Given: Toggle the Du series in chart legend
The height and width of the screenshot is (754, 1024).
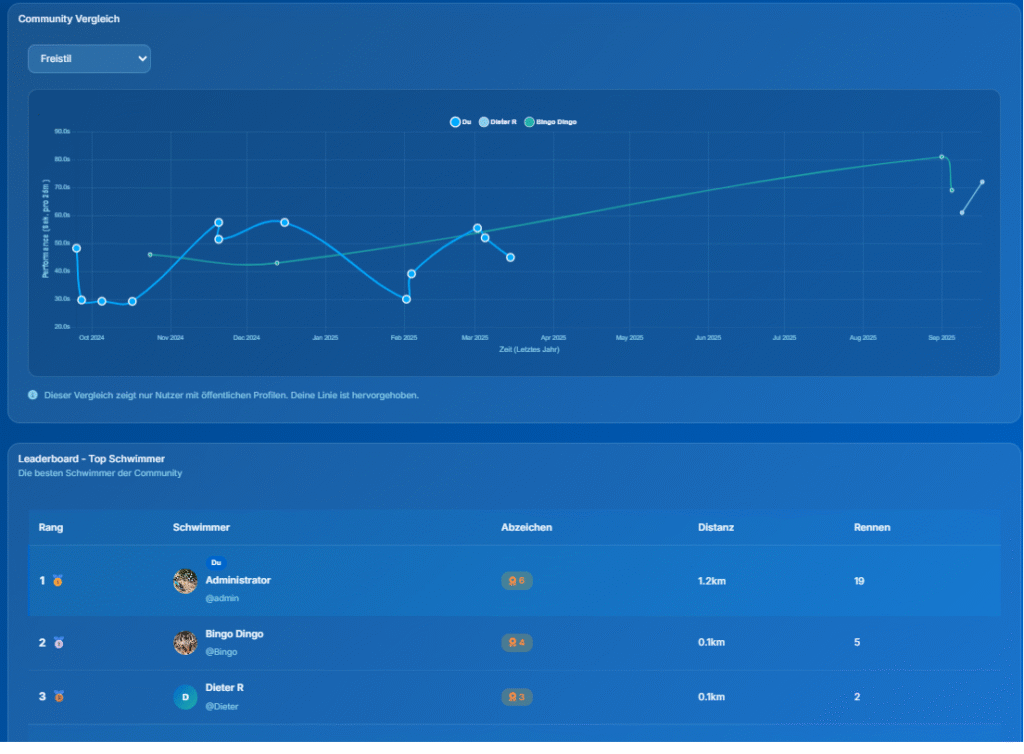Looking at the screenshot, I should 461,122.
